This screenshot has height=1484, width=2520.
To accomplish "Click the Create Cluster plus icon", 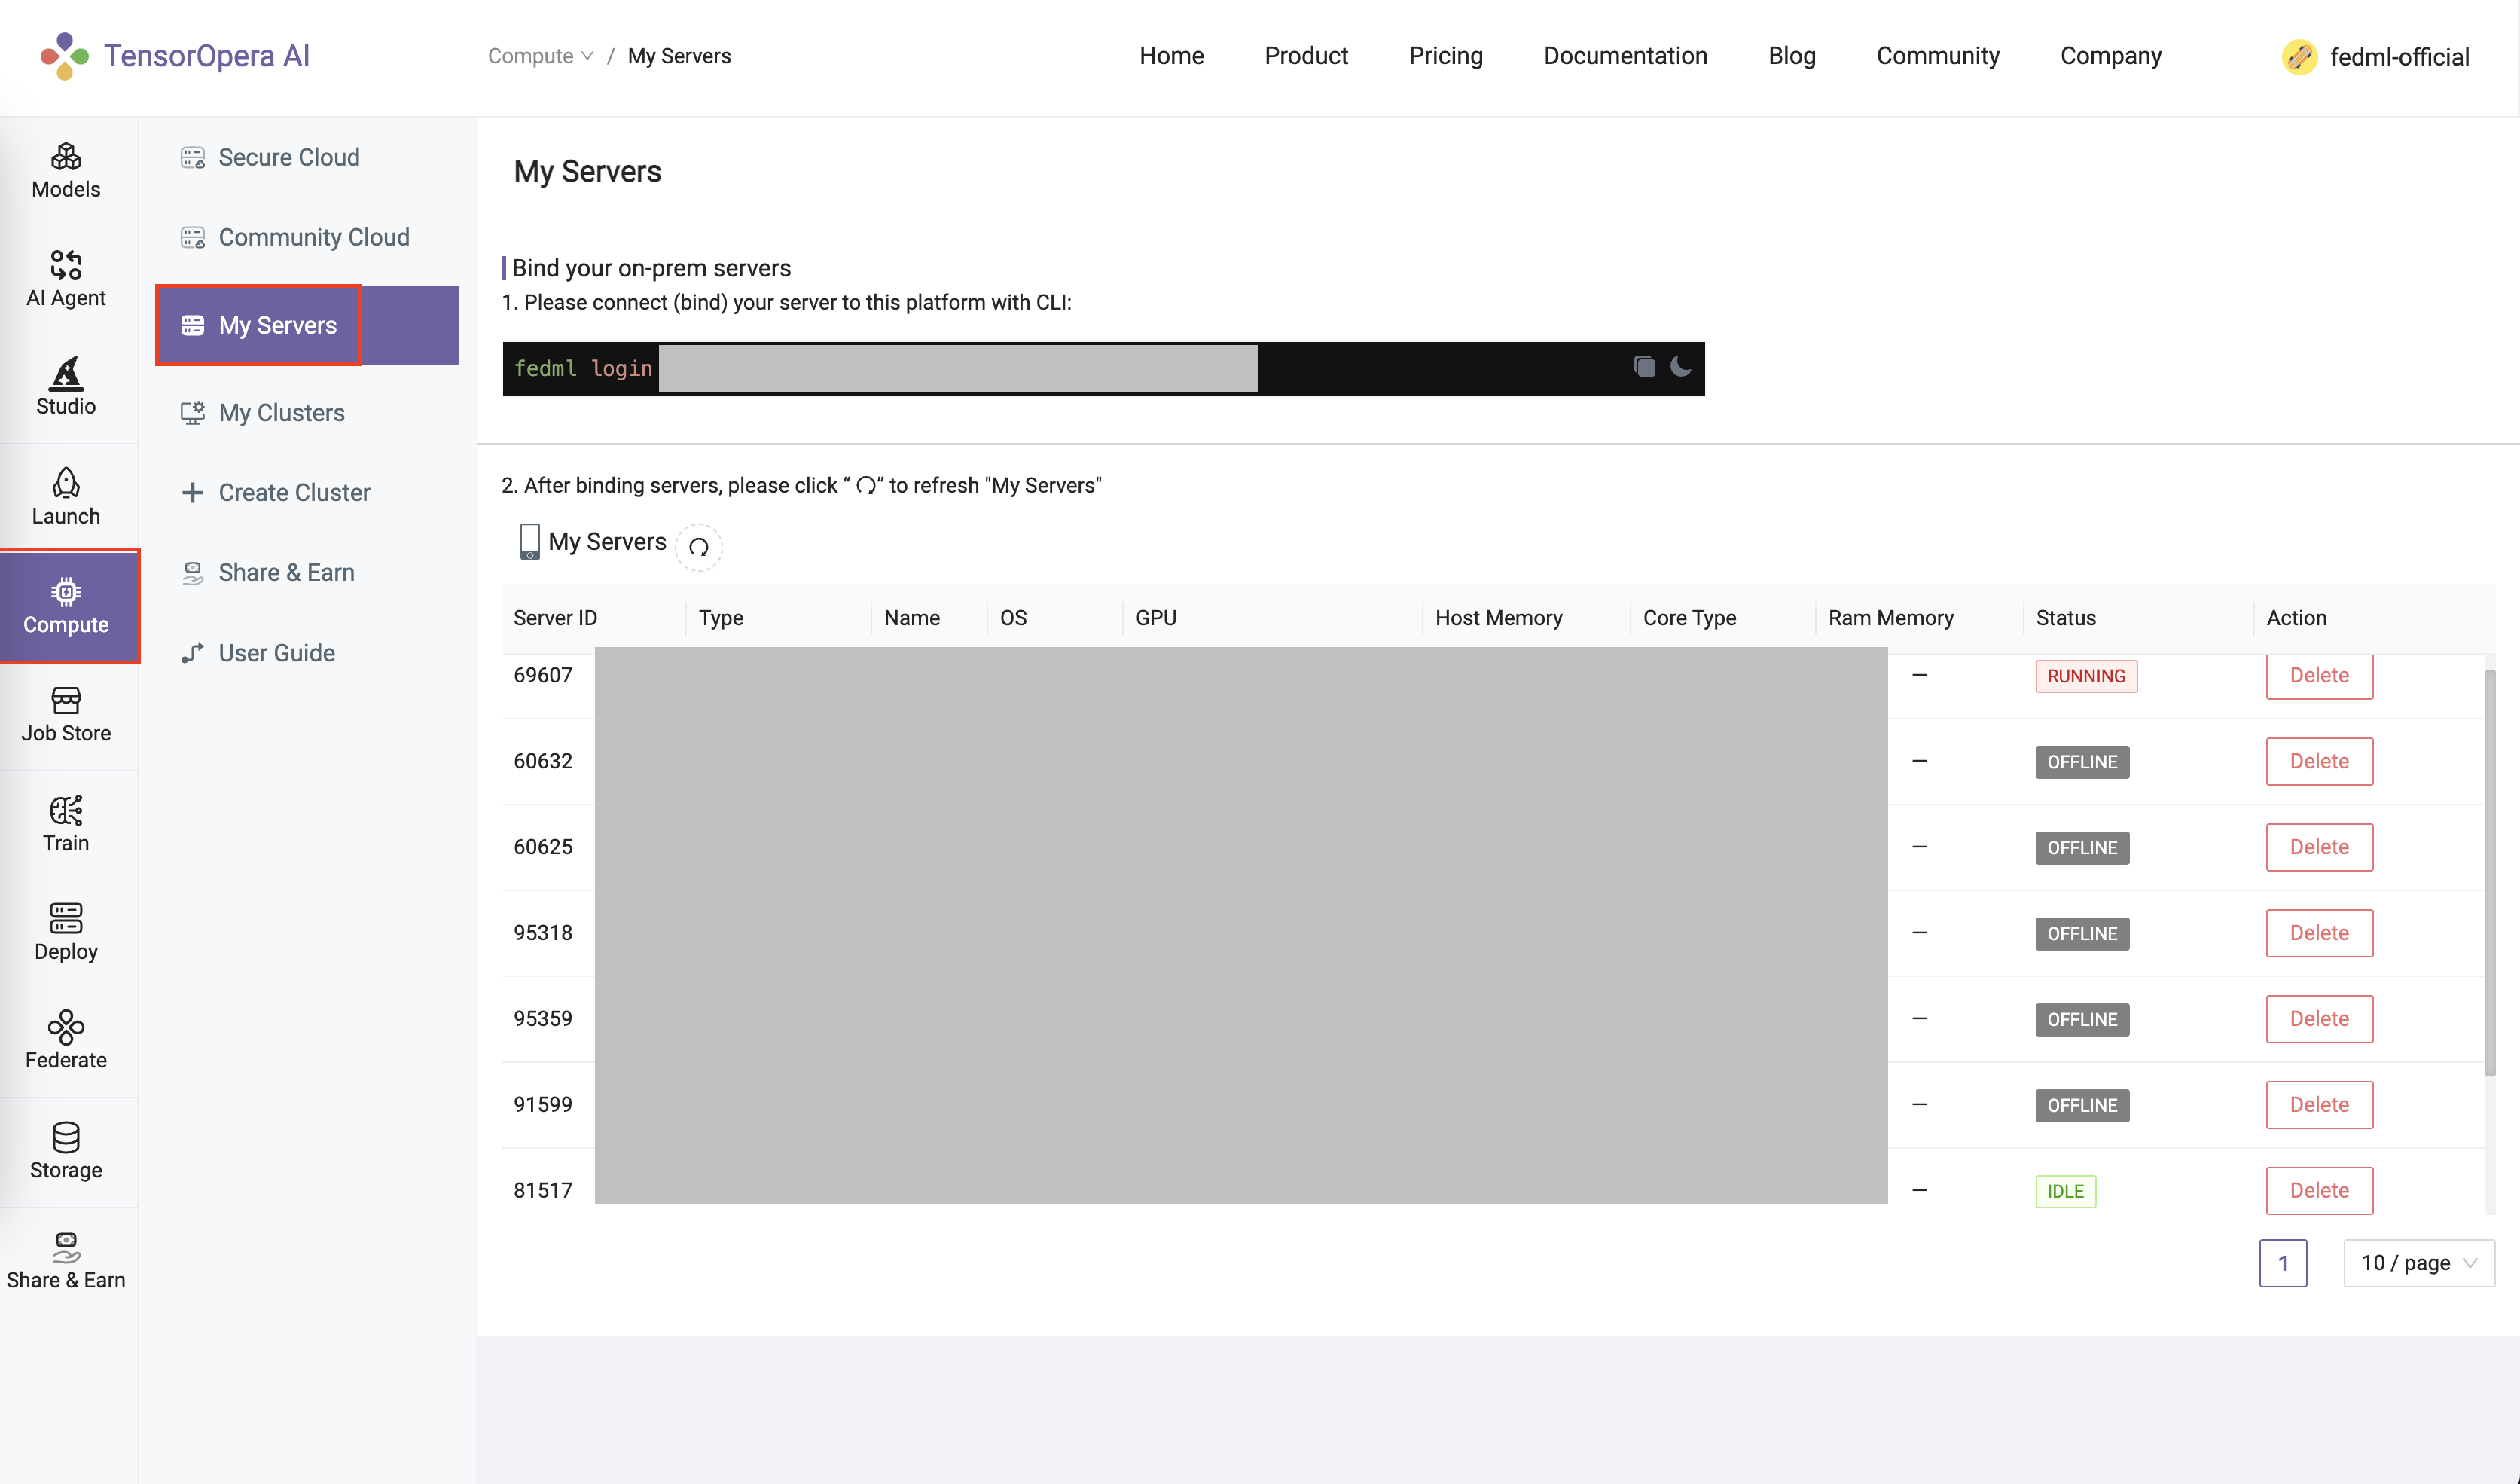I will pos(192,493).
